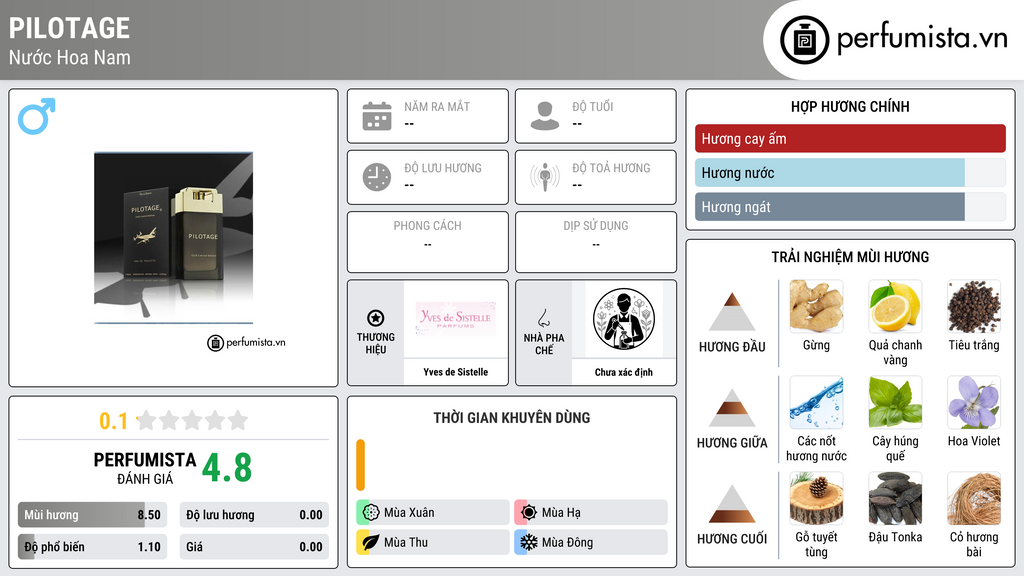This screenshot has height=576, width=1024.
Task: Click the Đậu Tonka bean image
Action: pos(895,498)
